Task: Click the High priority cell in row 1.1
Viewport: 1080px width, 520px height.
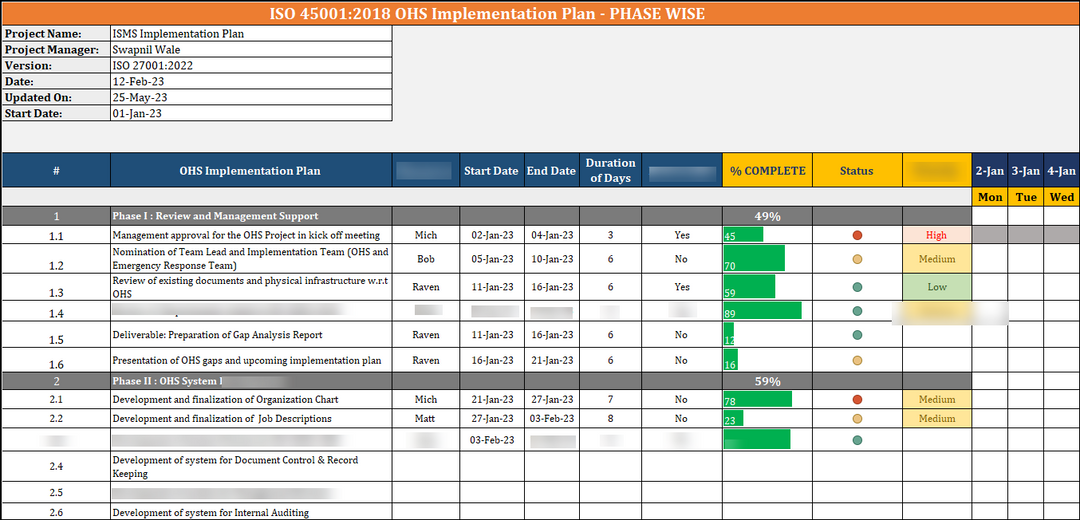Action: (937, 235)
